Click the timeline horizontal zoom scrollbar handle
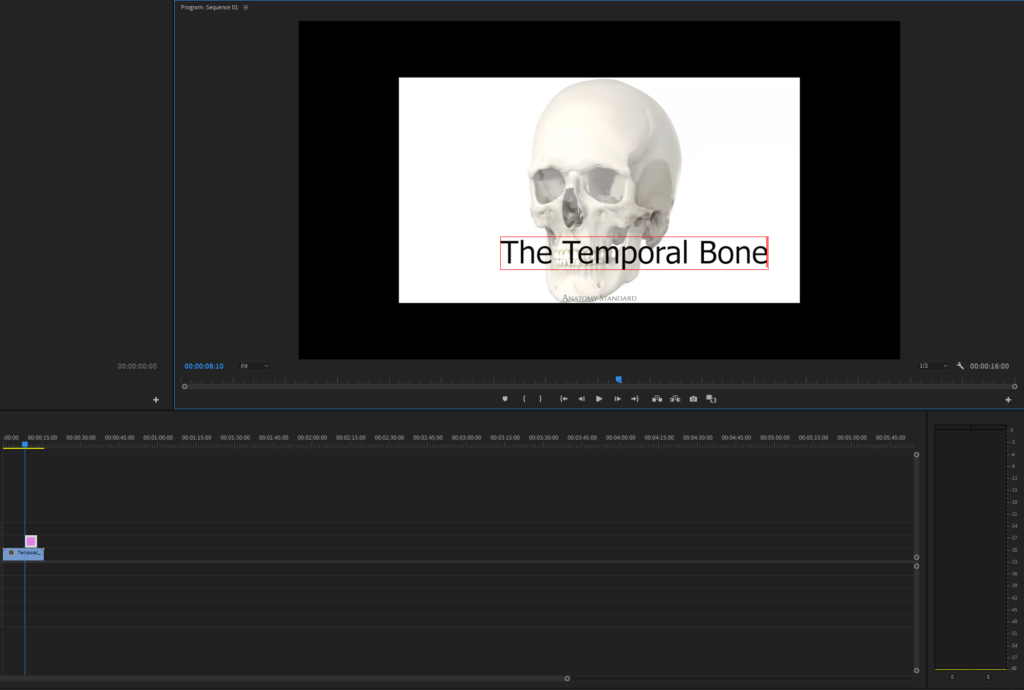Screen dimensions: 1024x690 pyautogui.click(x=568, y=678)
